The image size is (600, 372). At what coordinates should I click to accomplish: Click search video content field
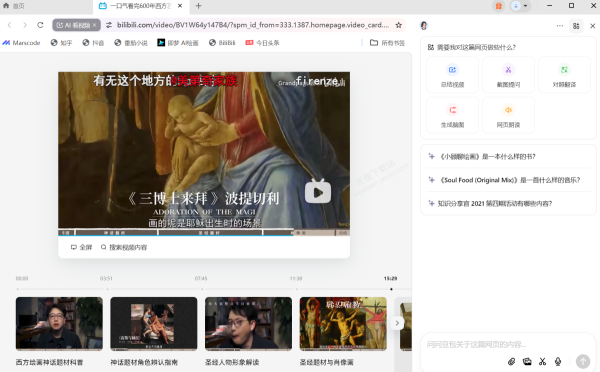point(124,247)
